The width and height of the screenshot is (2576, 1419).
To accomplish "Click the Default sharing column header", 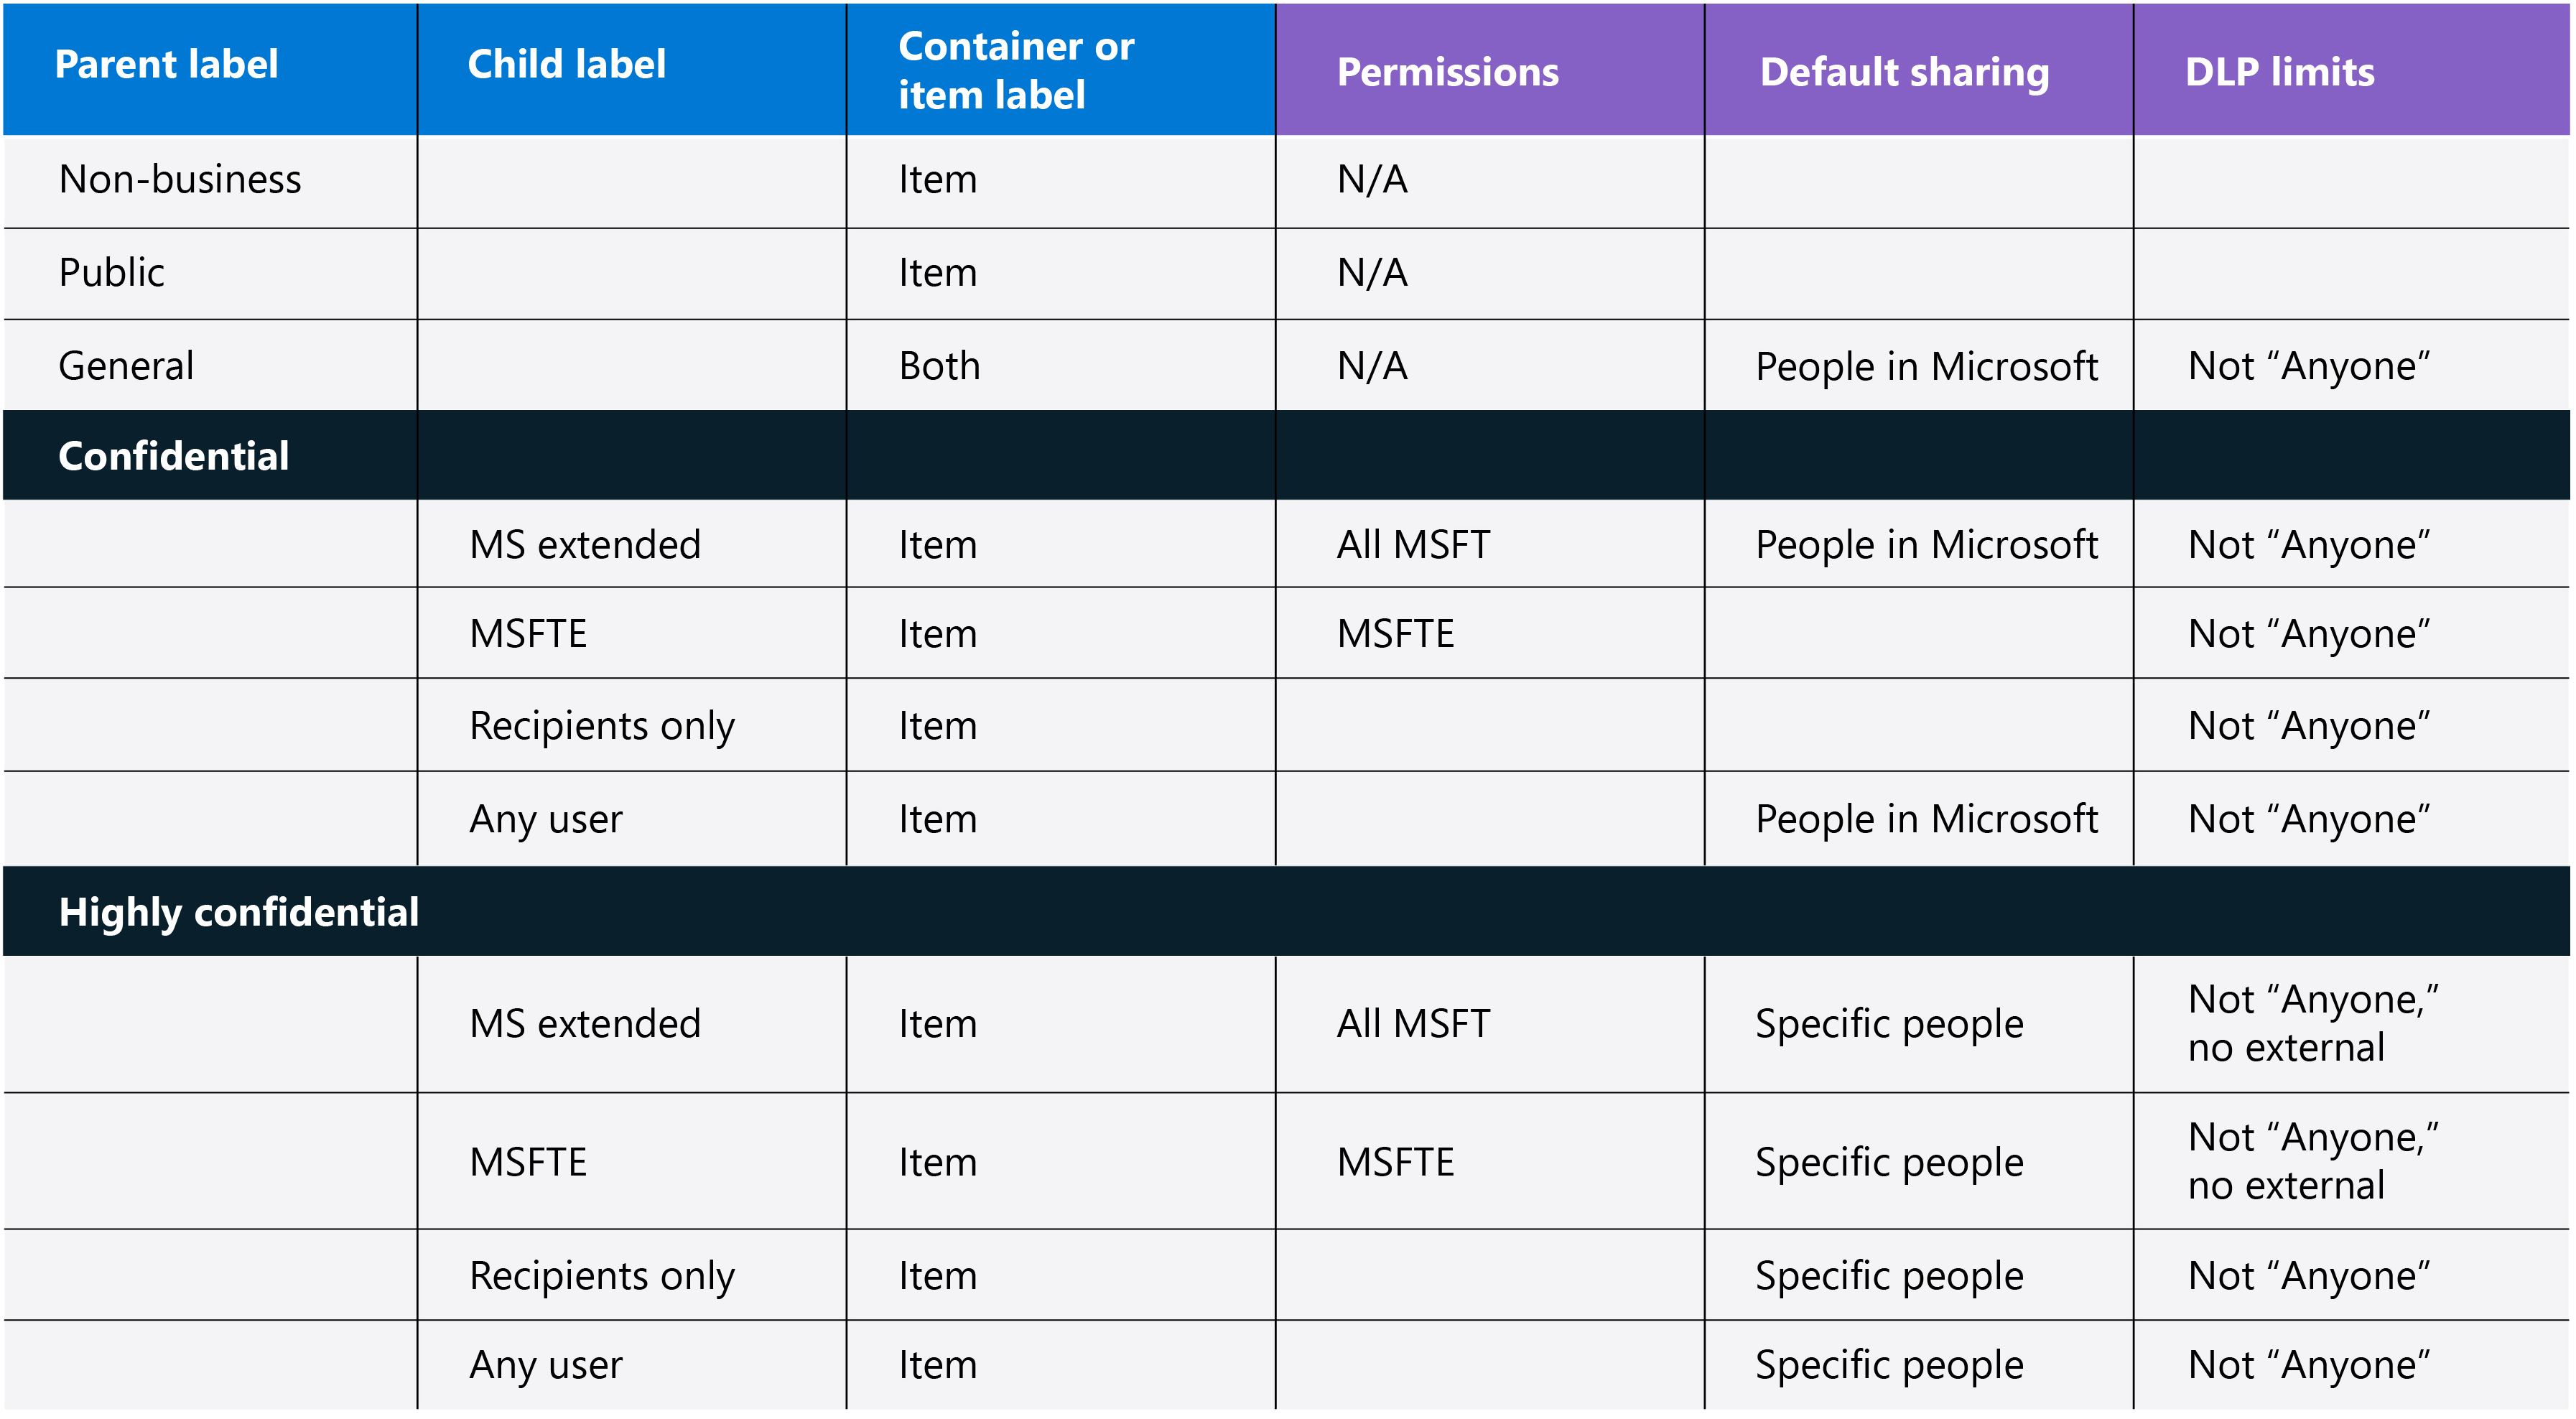I will [x=1904, y=72].
